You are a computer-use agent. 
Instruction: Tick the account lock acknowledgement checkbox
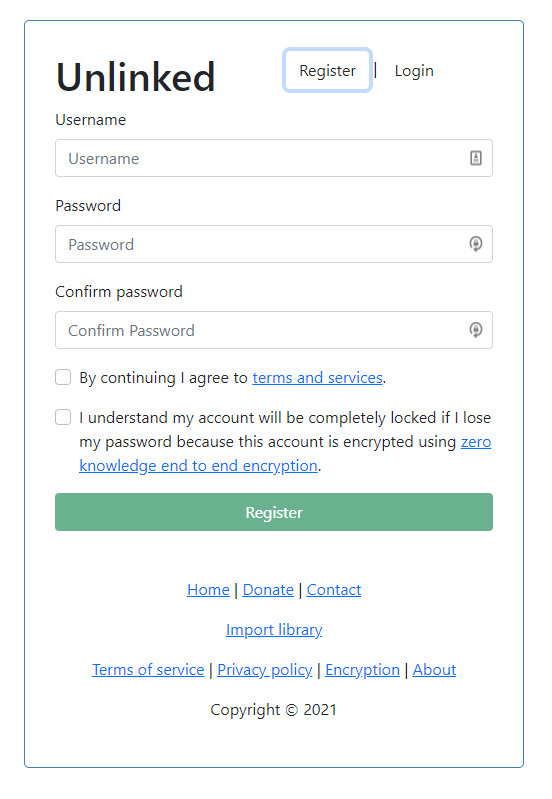point(63,417)
